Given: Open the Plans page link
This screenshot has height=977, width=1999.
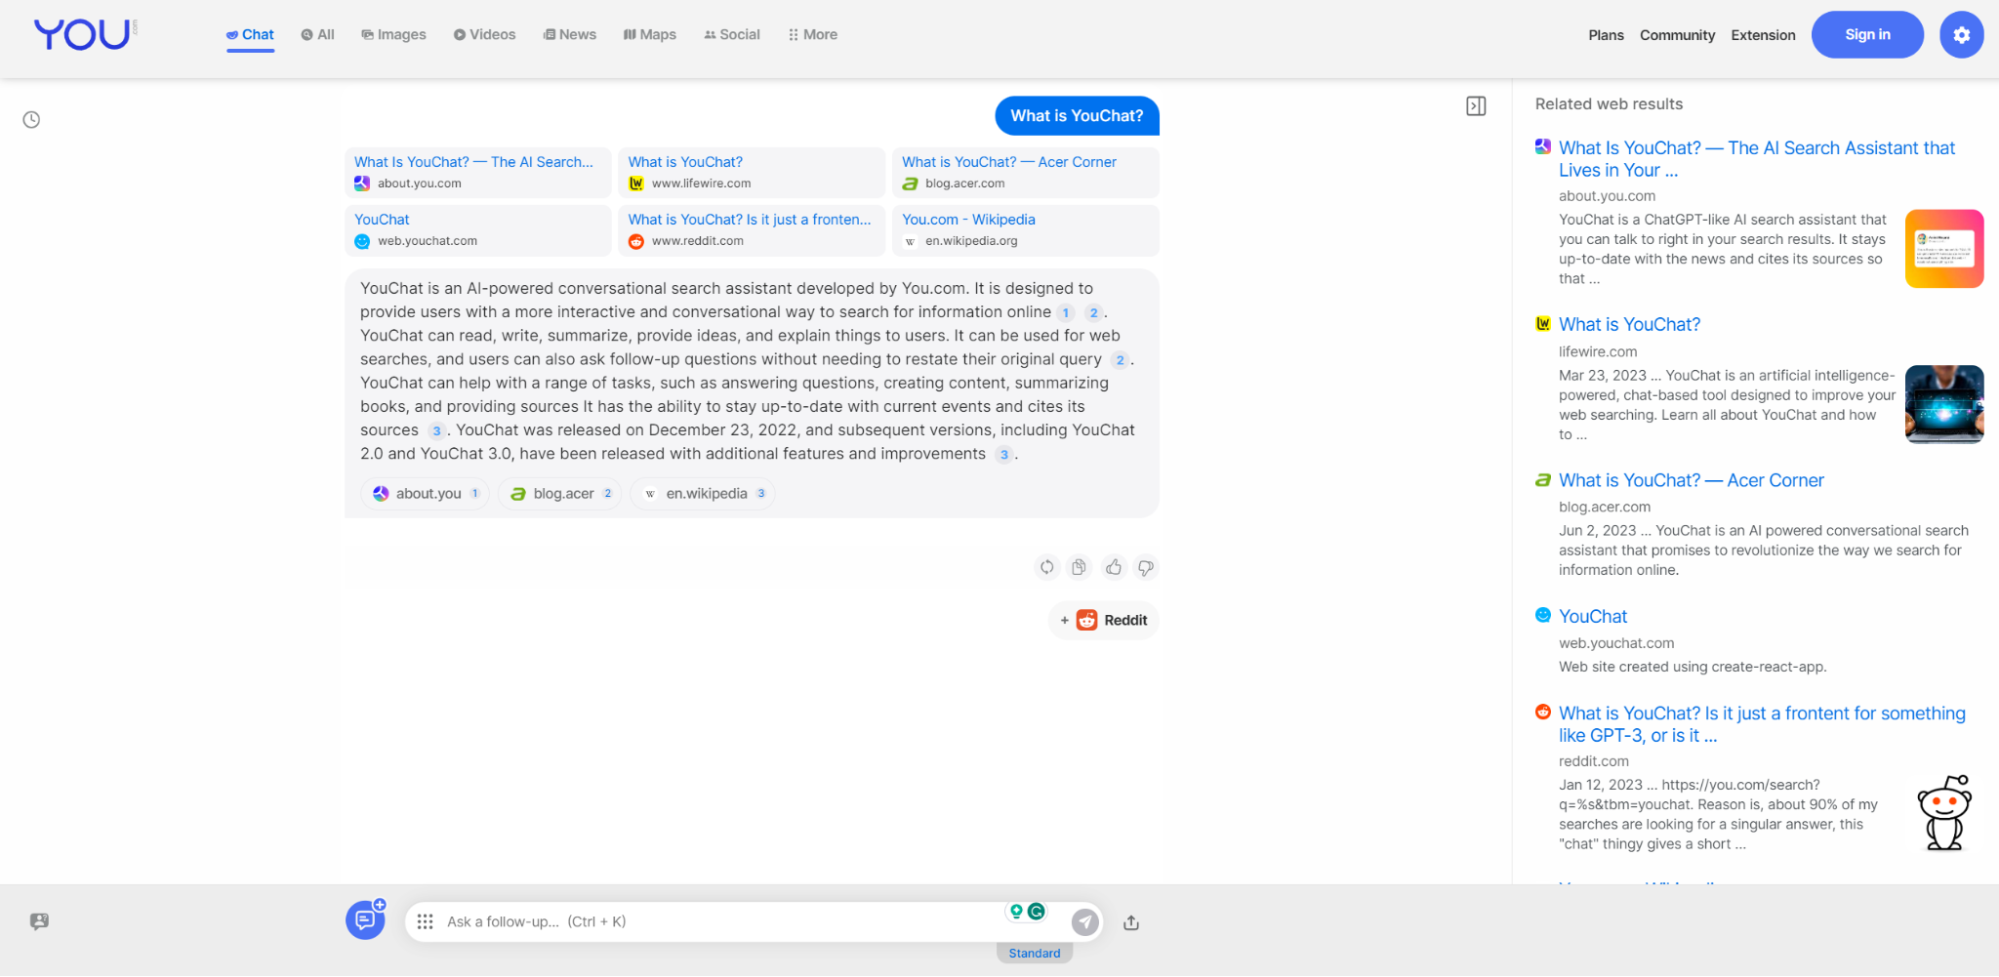Looking at the screenshot, I should point(1606,35).
